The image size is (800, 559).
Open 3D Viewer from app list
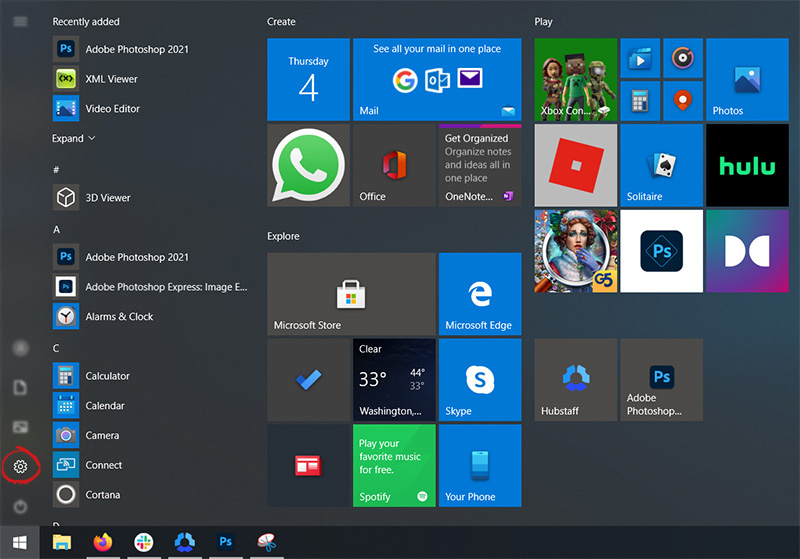click(x=151, y=197)
